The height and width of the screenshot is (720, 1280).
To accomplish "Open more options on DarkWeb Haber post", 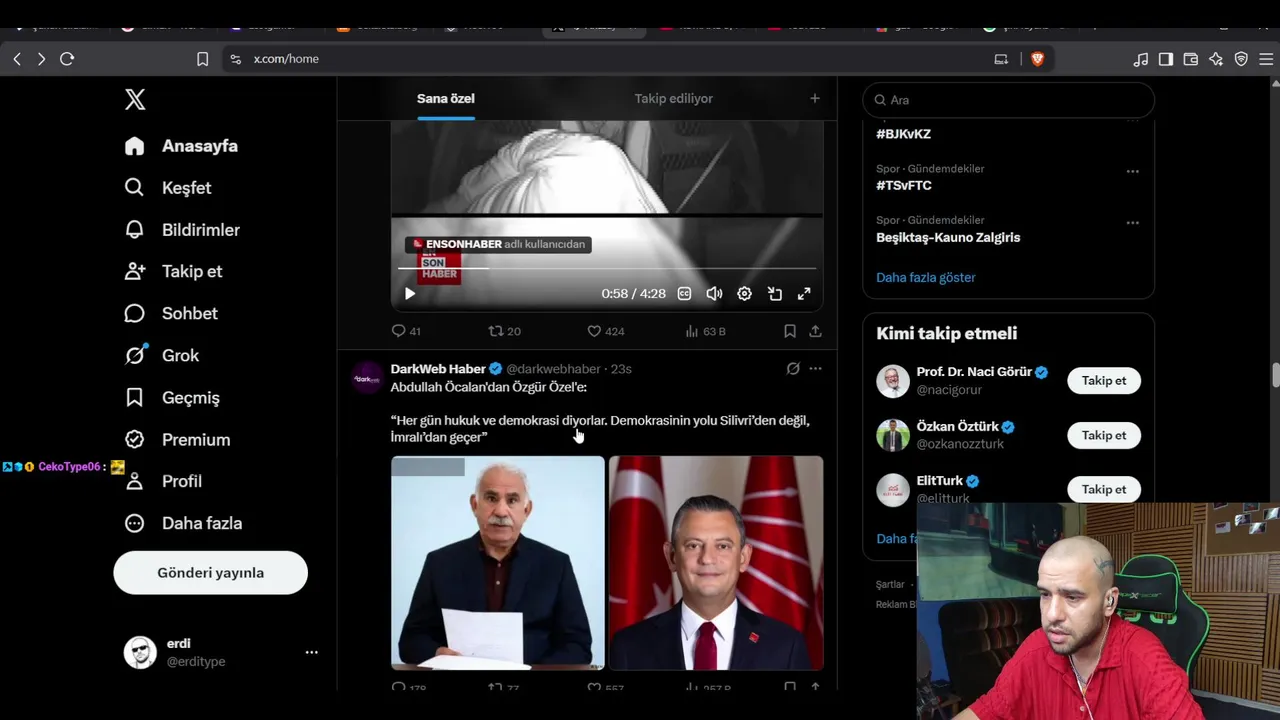I will [x=815, y=369].
